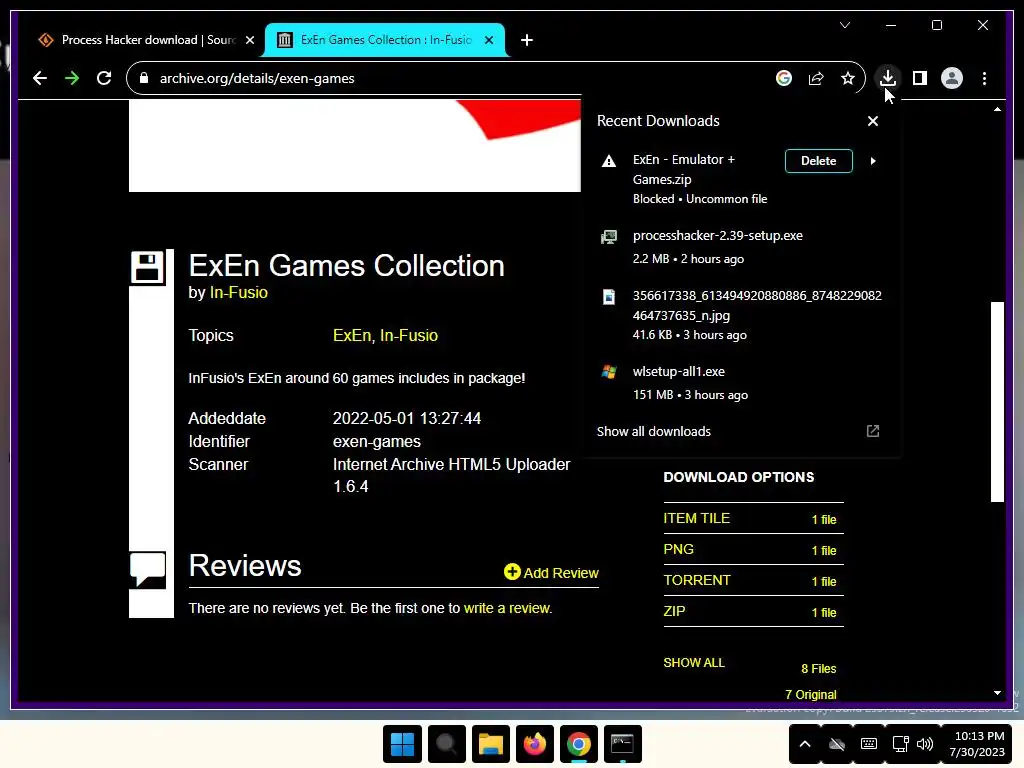Viewport: 1024px width, 768px height.
Task: Show hidden system tray icons
Action: pyautogui.click(x=805, y=744)
